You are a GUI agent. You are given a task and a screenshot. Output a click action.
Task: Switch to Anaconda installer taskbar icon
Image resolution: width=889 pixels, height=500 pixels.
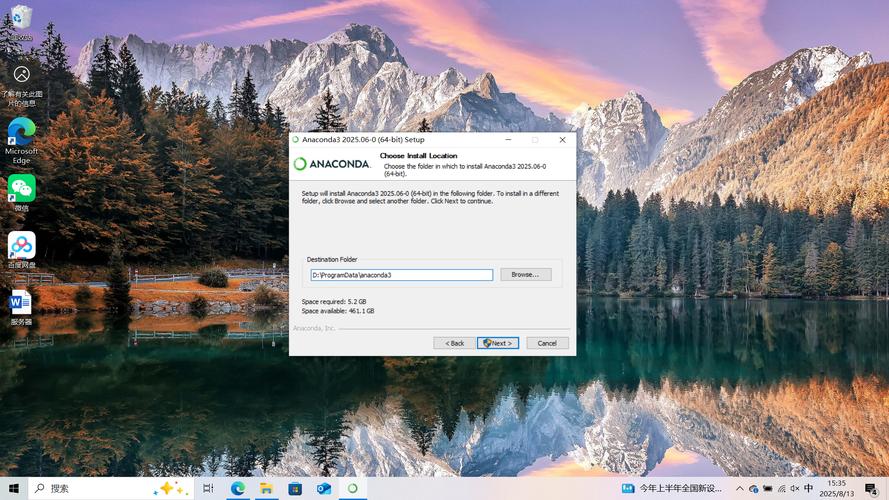click(x=353, y=488)
